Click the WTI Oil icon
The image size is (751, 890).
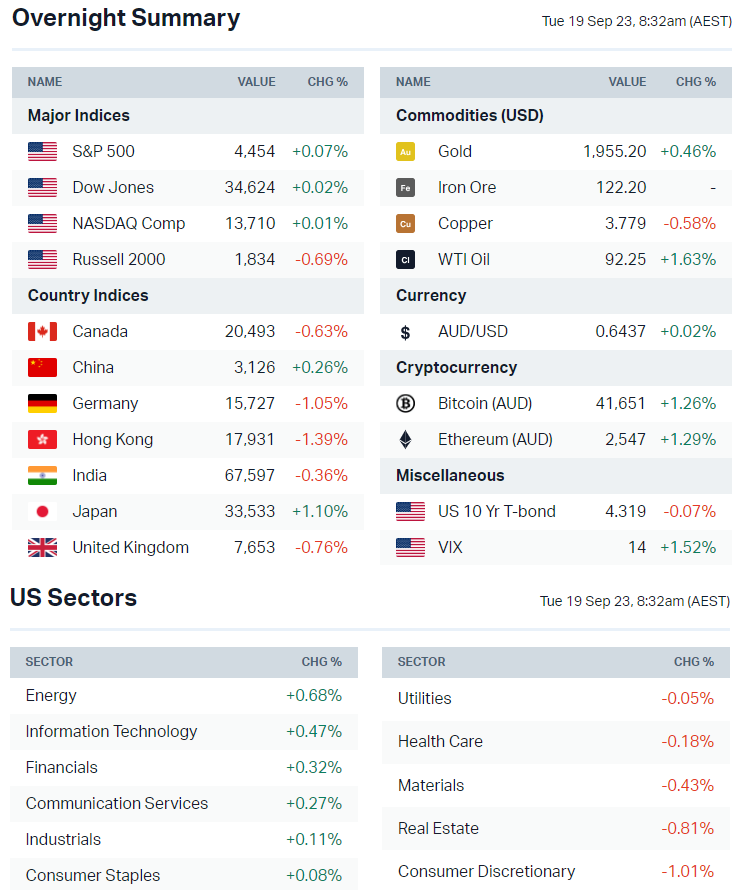click(405, 260)
